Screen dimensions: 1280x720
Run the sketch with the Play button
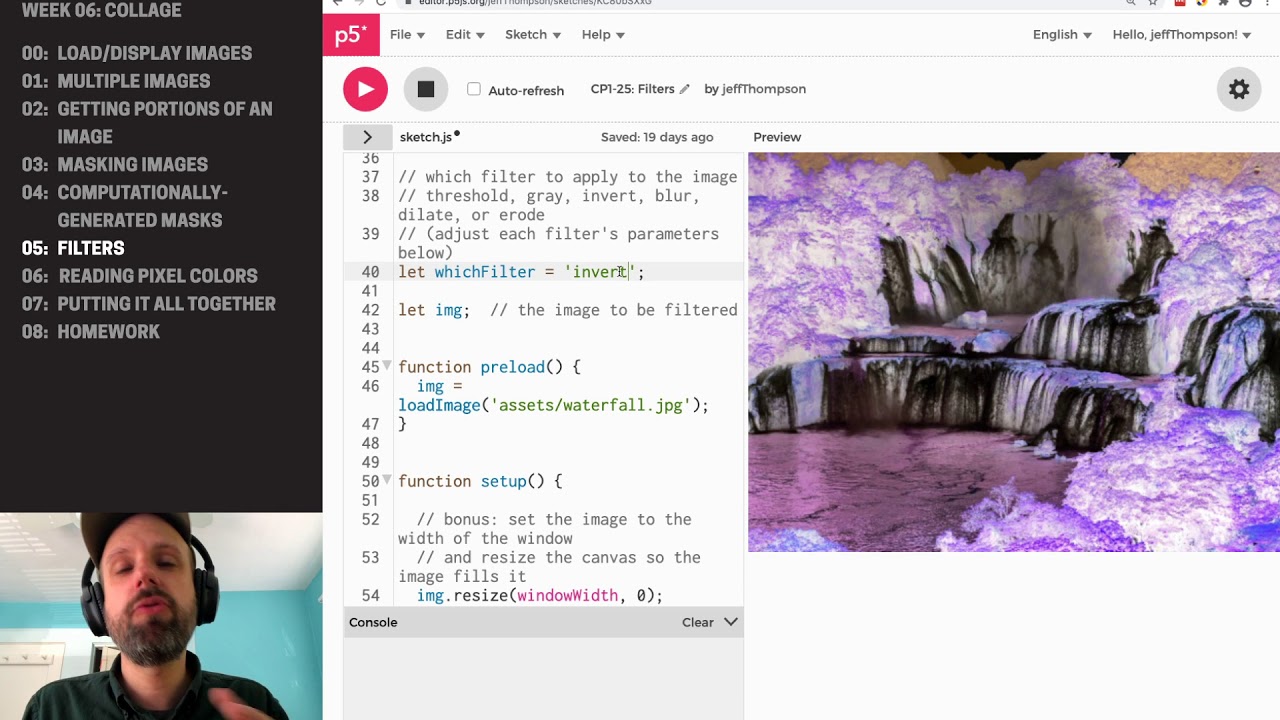(x=365, y=90)
